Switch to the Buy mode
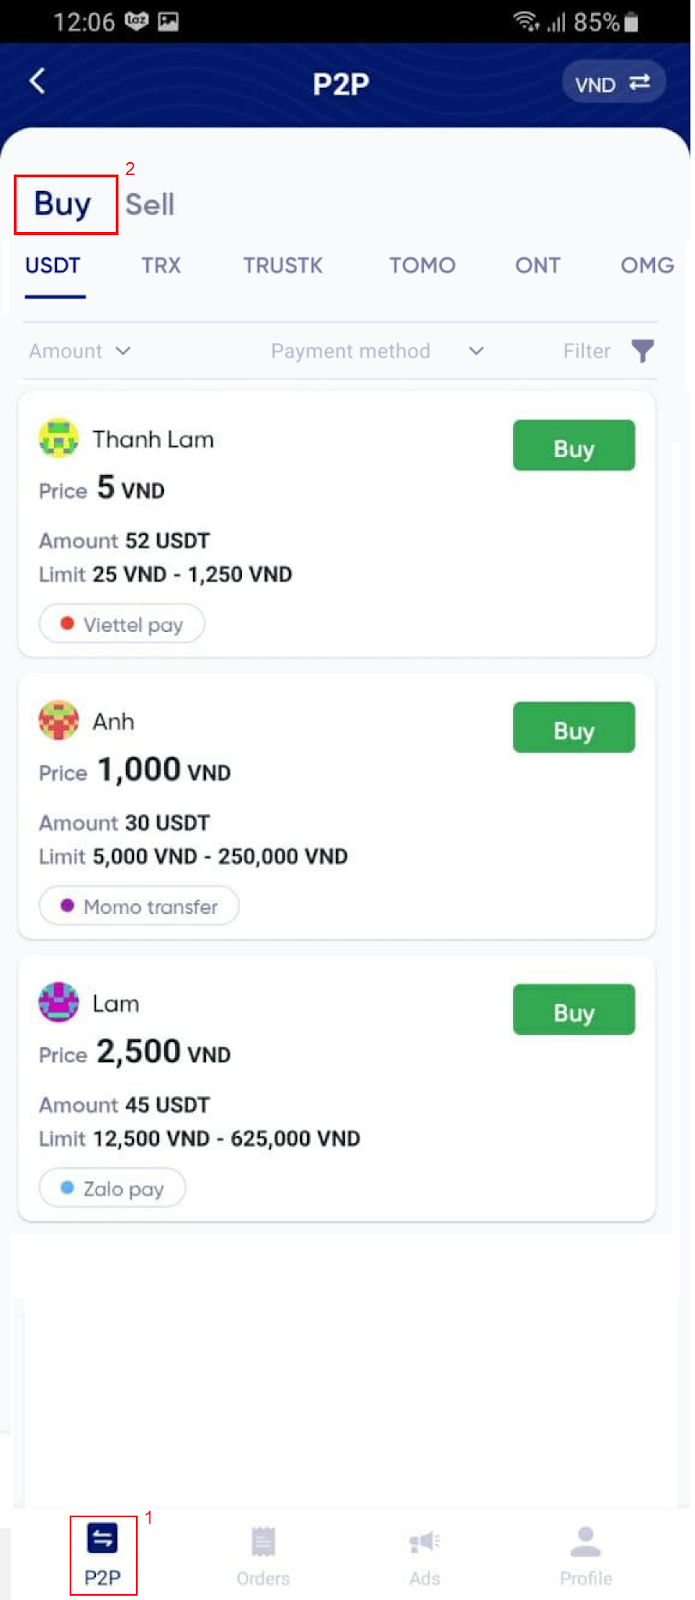Image resolution: width=695 pixels, height=1600 pixels. click(x=63, y=204)
